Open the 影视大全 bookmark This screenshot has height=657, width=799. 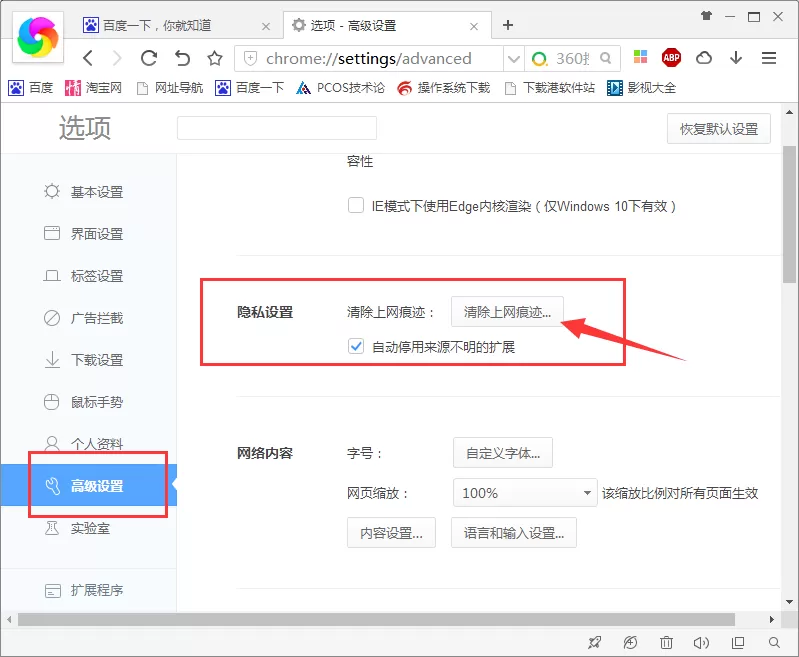(642, 88)
